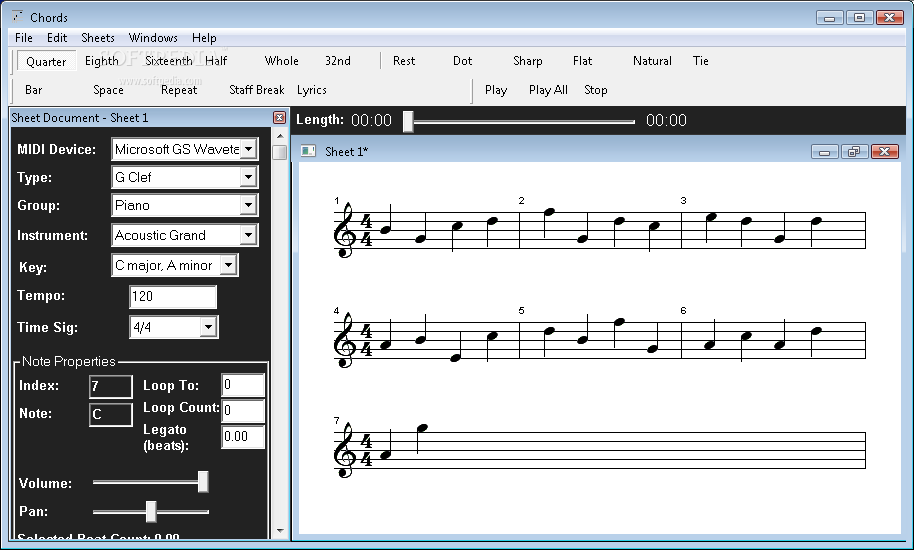
Task: Toggle the Dot toolbar button
Action: coord(462,61)
